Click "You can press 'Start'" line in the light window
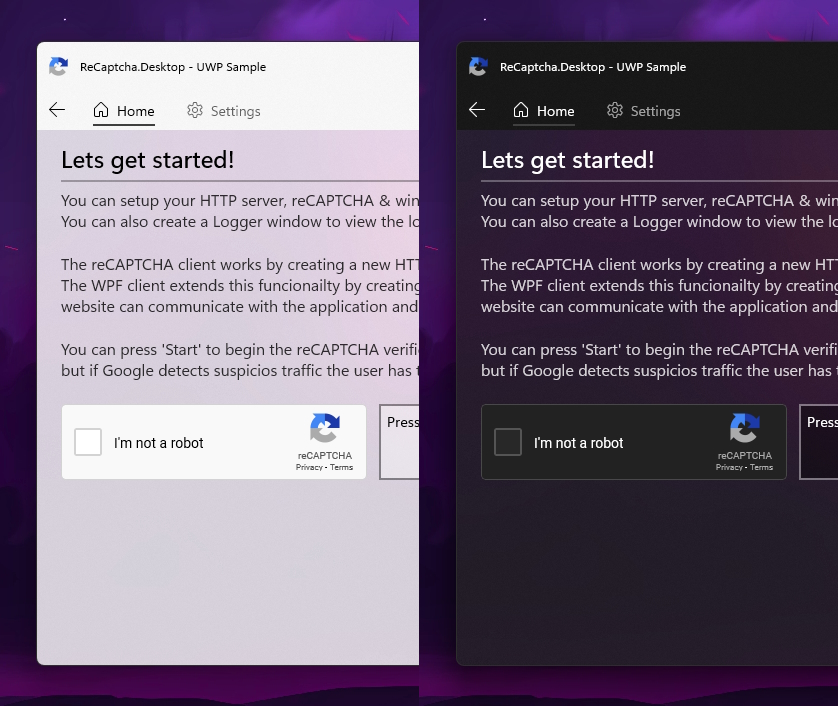 coord(240,350)
